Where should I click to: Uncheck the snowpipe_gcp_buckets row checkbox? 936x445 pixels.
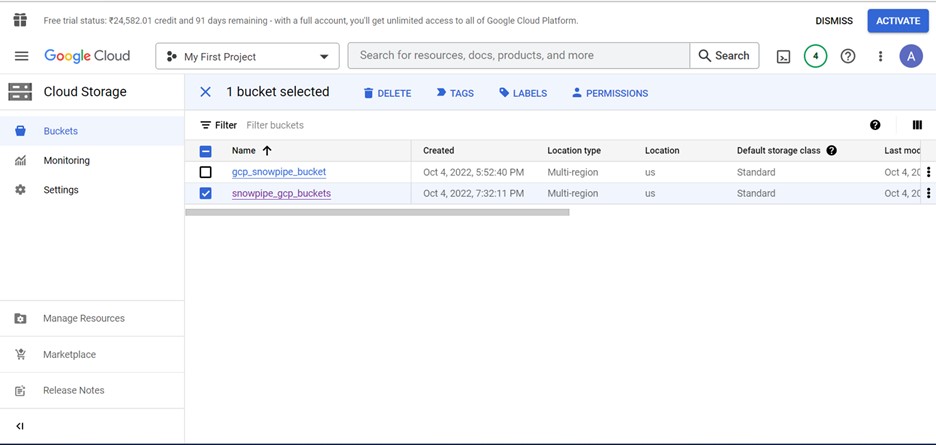point(206,193)
